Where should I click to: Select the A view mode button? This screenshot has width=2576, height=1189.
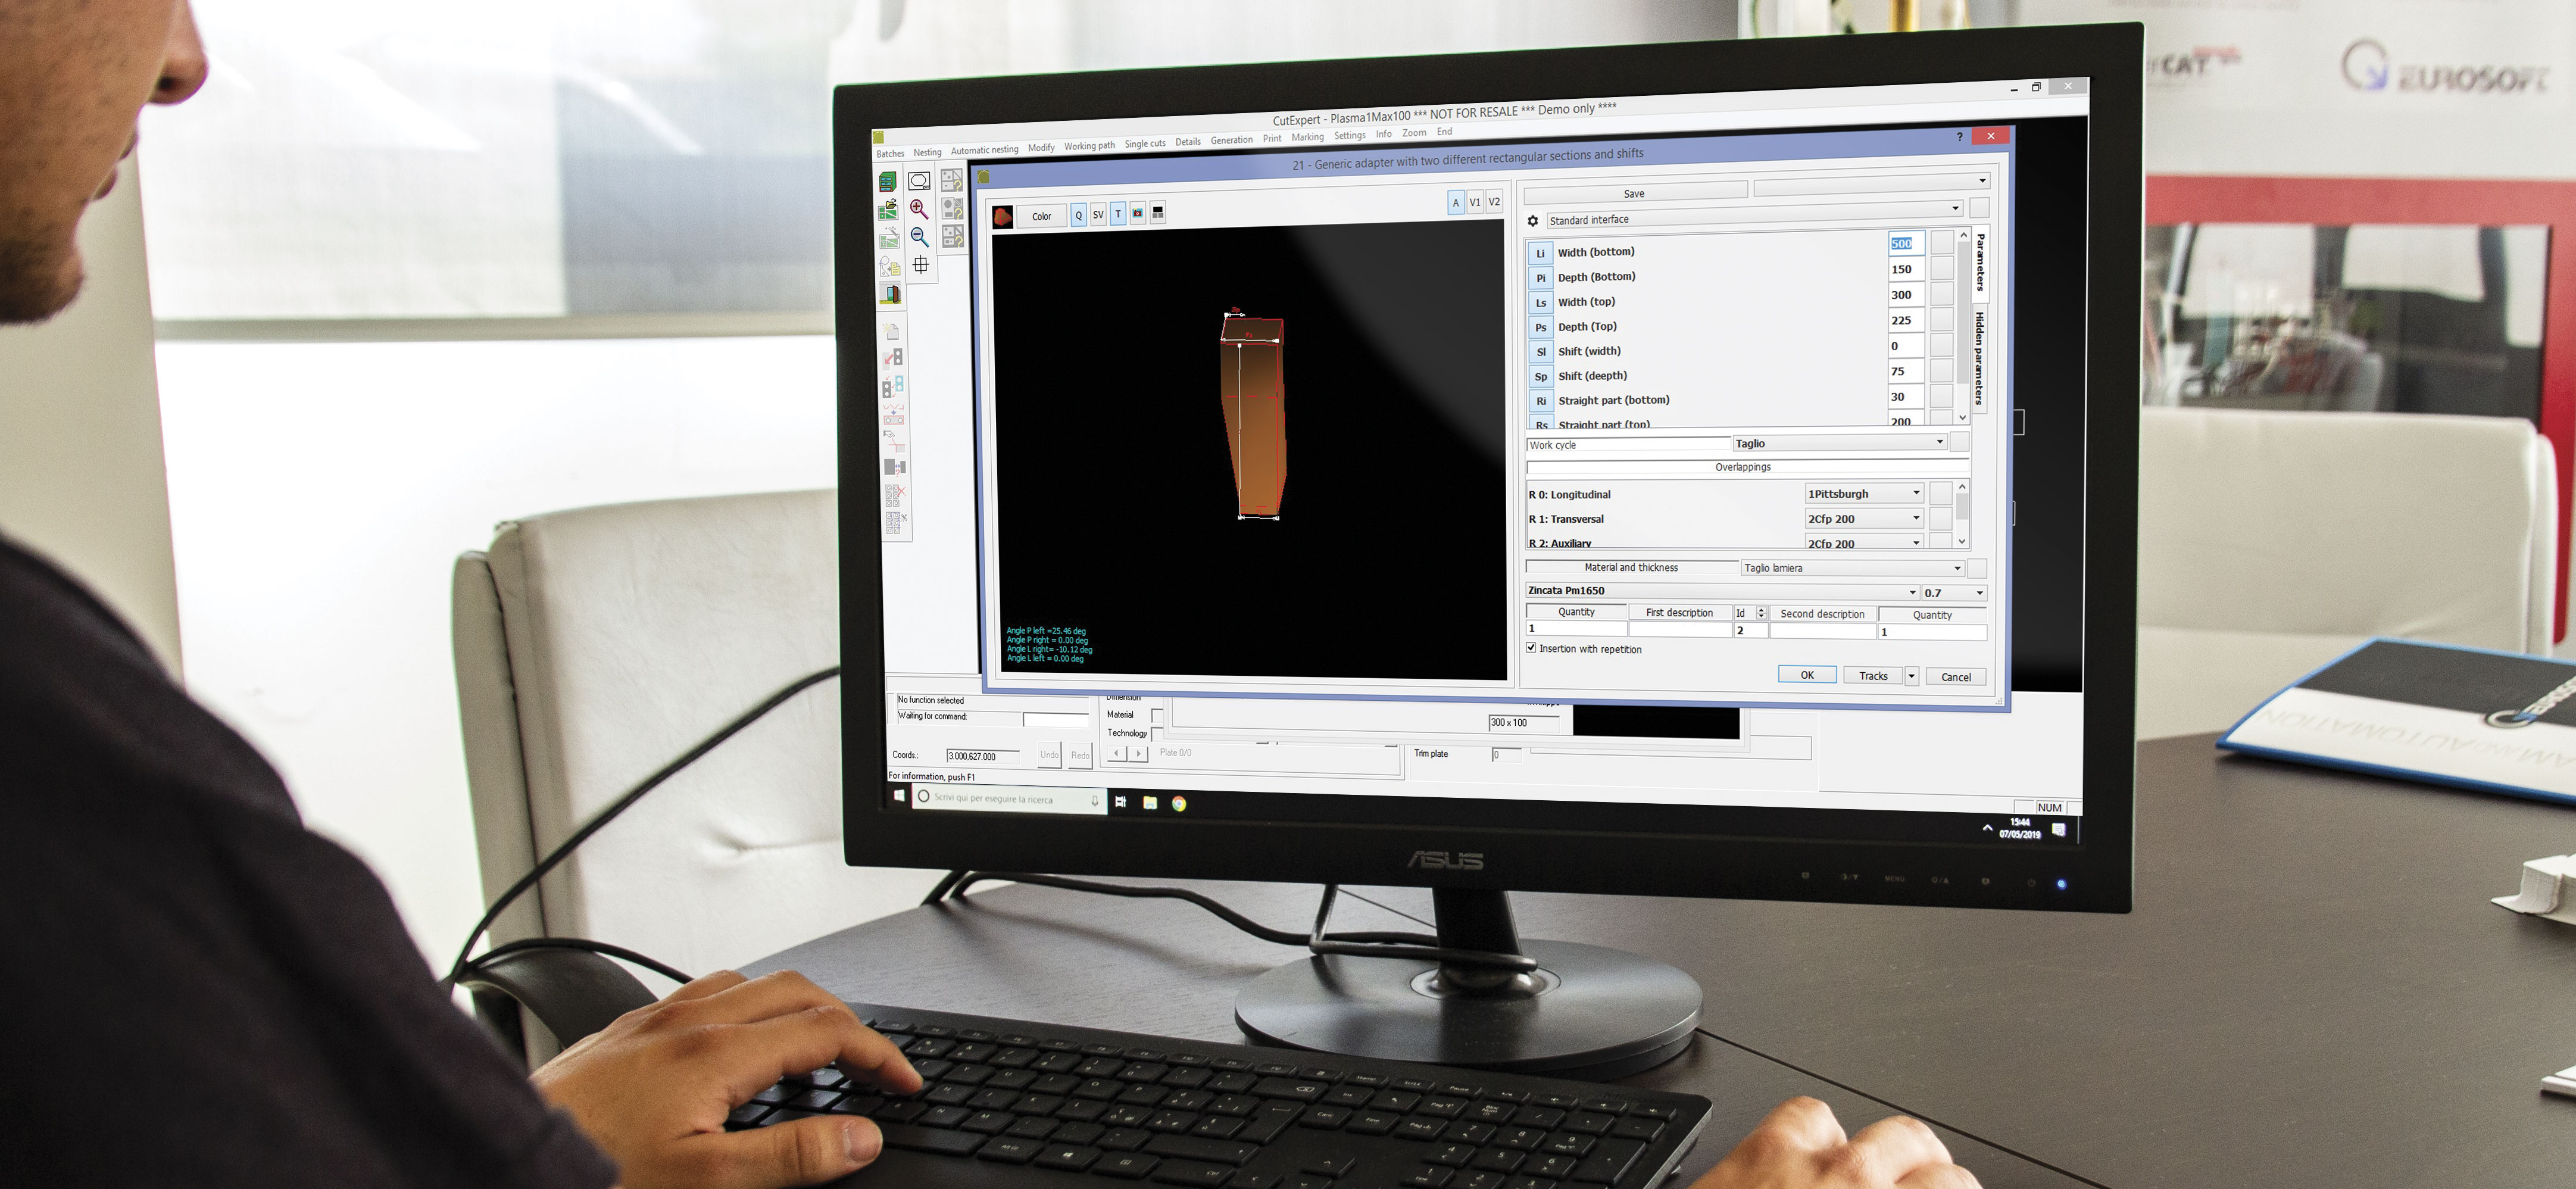coord(1456,203)
